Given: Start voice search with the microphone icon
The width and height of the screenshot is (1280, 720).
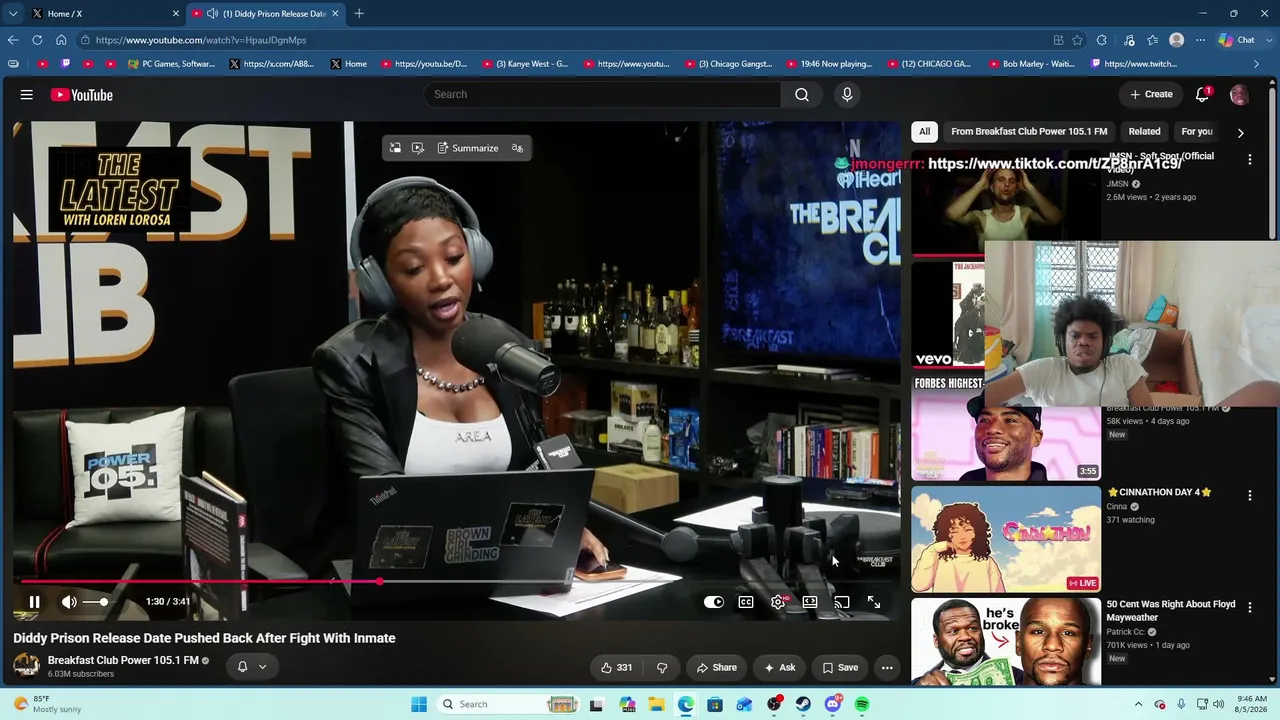Looking at the screenshot, I should point(847,94).
